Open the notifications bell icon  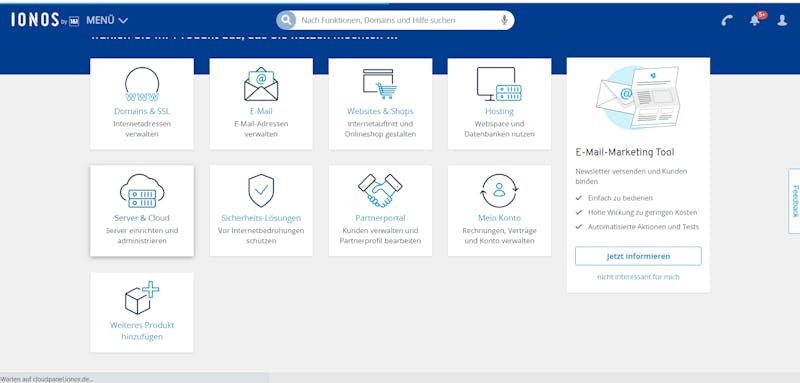pos(755,20)
